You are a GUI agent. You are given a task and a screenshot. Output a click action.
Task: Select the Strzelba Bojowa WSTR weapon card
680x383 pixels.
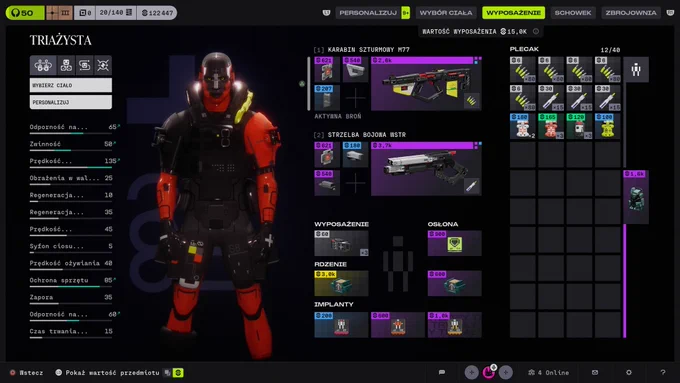coord(426,169)
